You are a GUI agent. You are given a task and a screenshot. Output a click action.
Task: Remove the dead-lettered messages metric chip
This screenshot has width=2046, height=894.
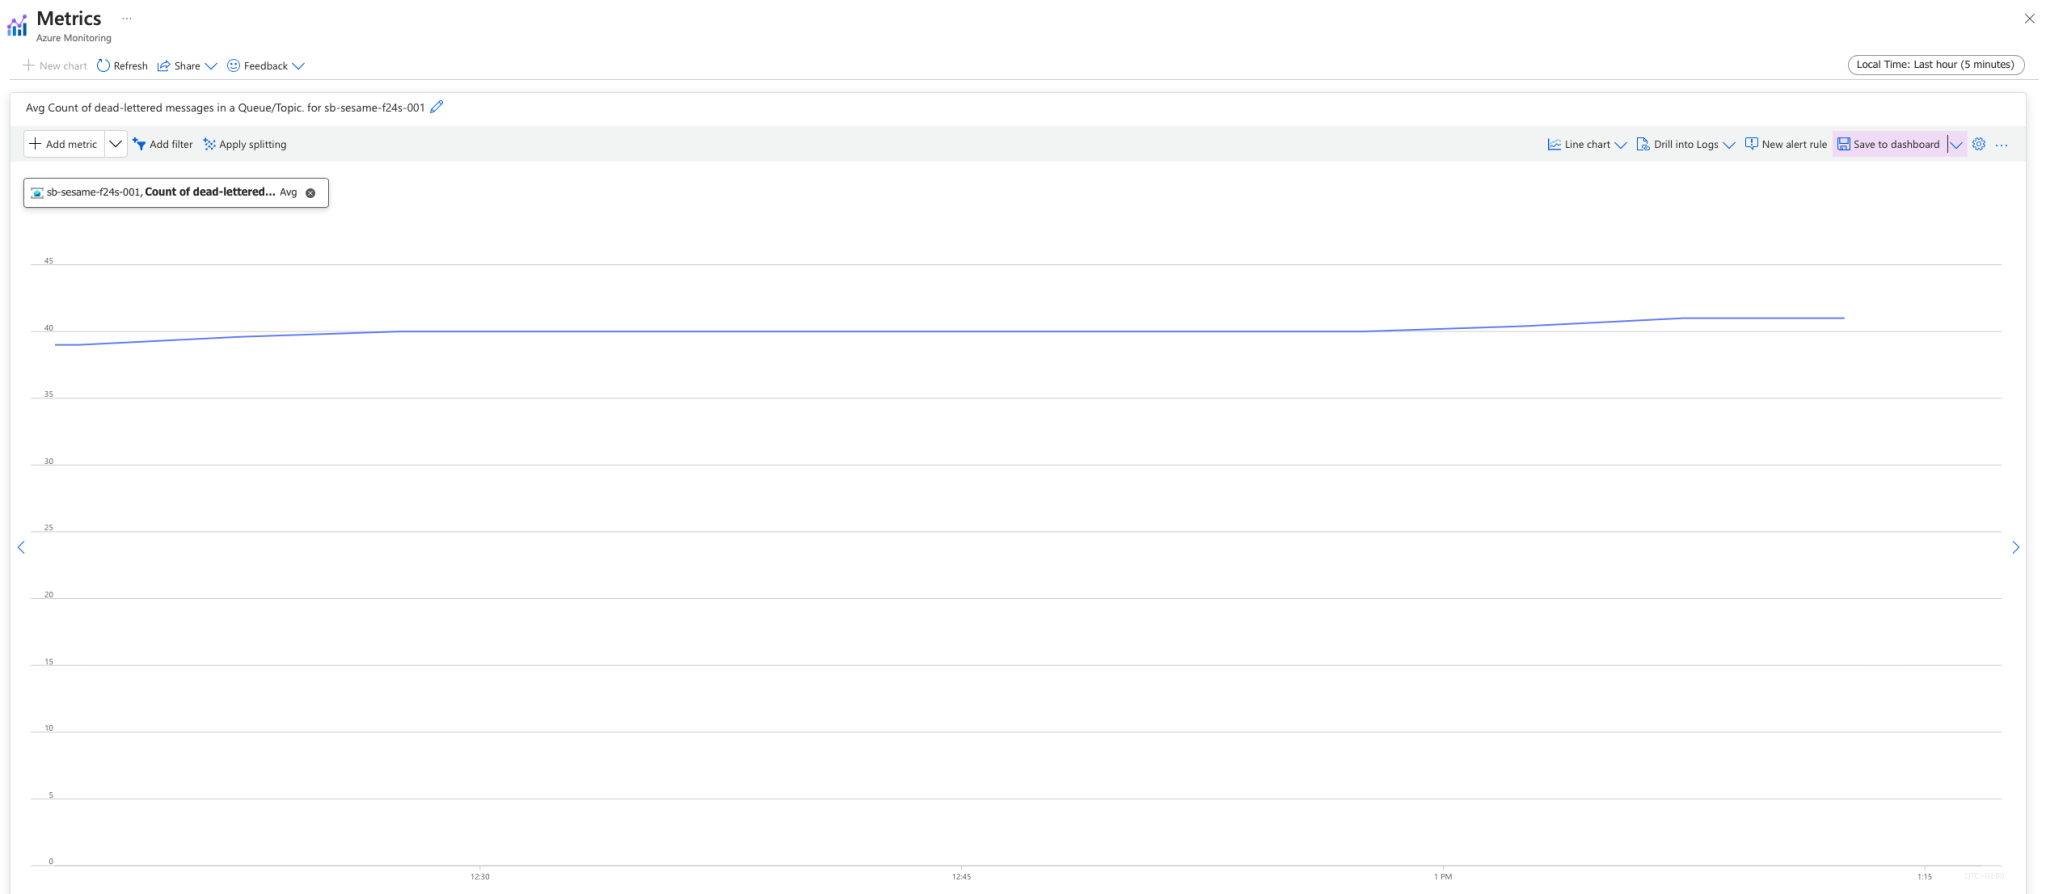click(x=309, y=192)
